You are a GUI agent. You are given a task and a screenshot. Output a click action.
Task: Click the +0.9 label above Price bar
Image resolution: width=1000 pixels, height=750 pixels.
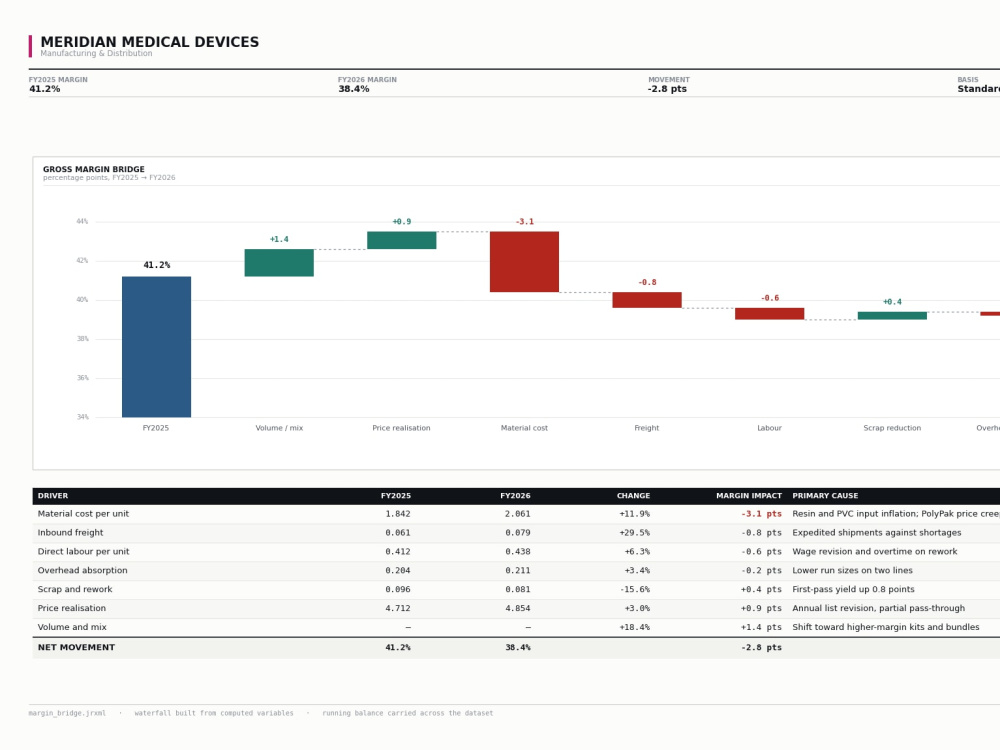point(402,222)
